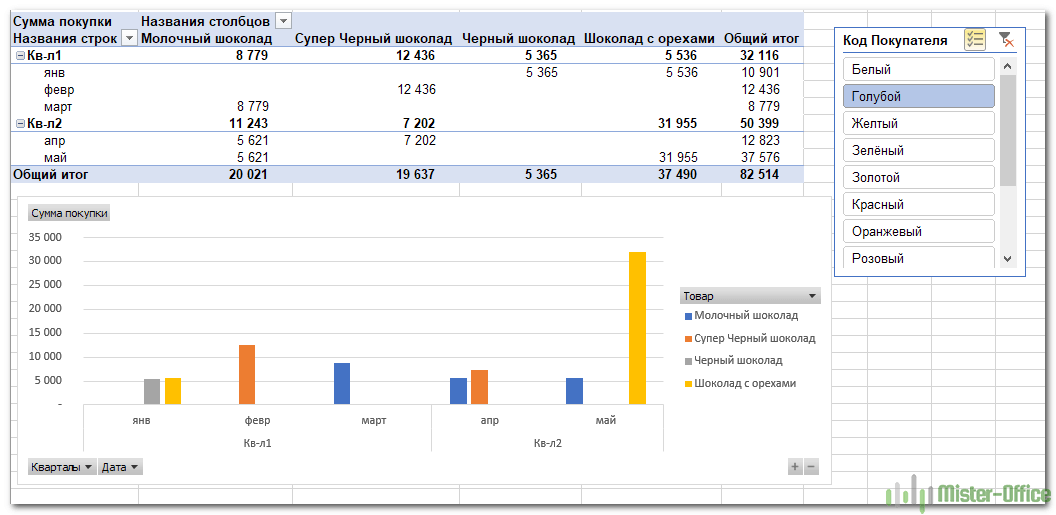This screenshot has width=1056, height=515.
Task: Click the tall yellow bar for май
Action: click(x=637, y=328)
